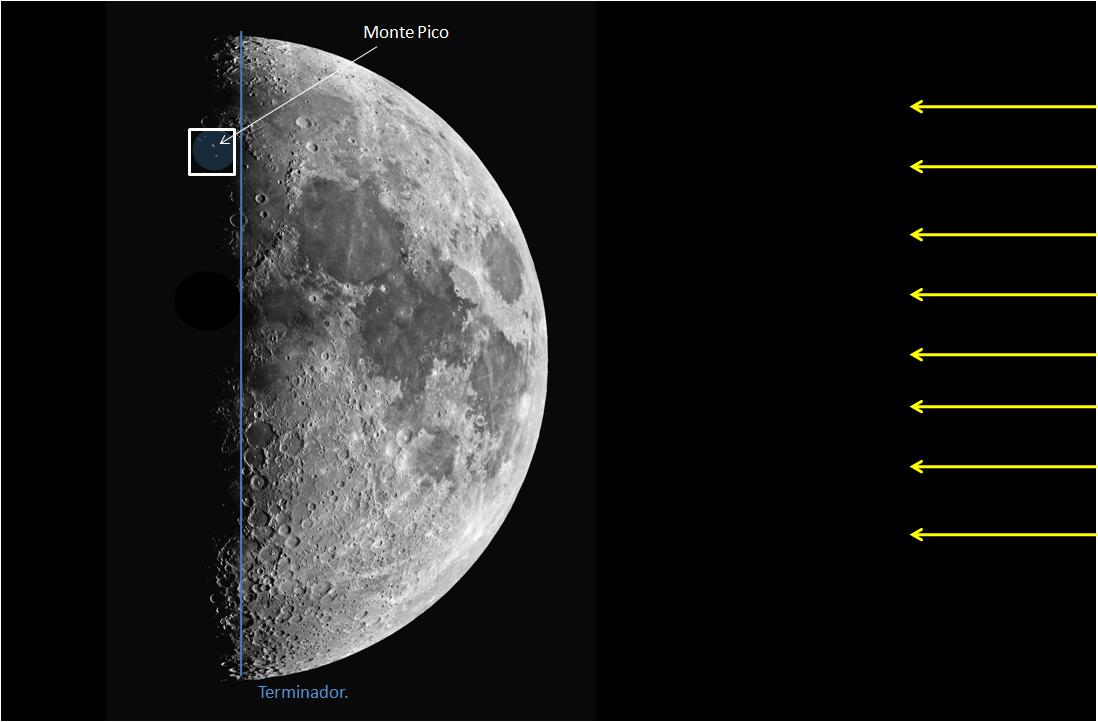Image resolution: width=1098 pixels, height=722 pixels.
Task: Click the fifth yellow arrow from top
Action: tap(1002, 355)
